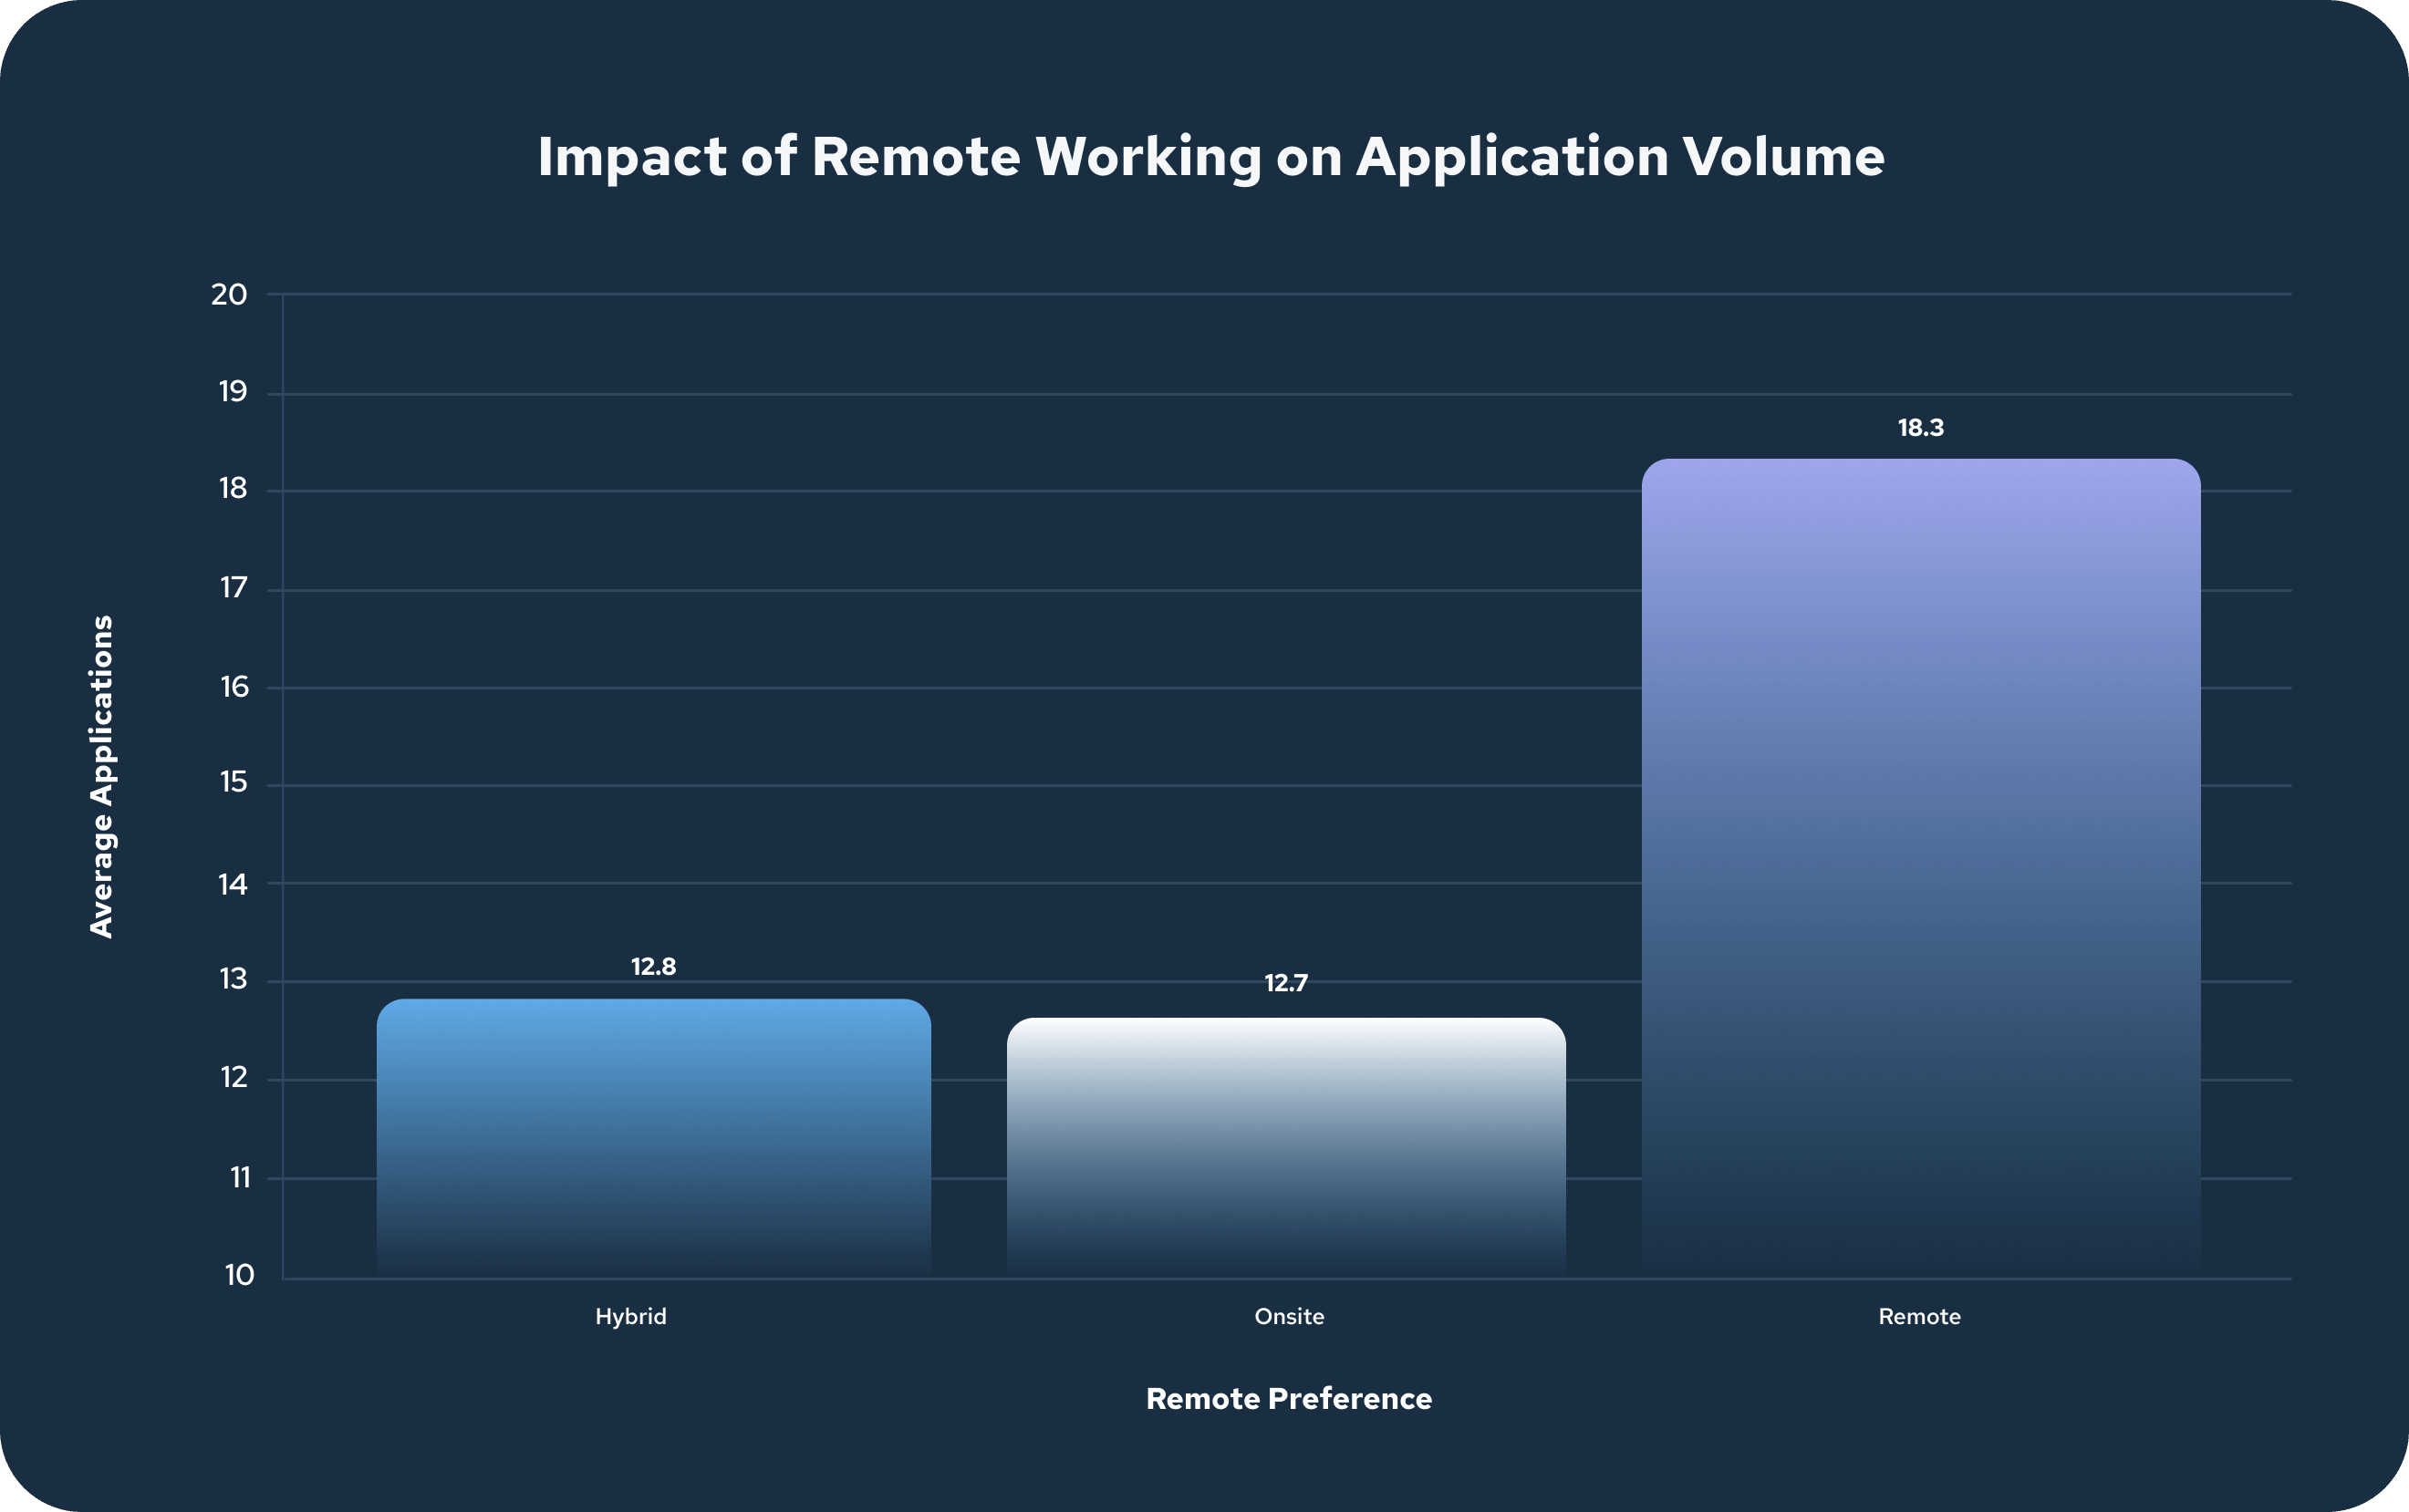Click the Remote Preference axis title
Viewport: 2409px width, 1512px height.
[1289, 1399]
